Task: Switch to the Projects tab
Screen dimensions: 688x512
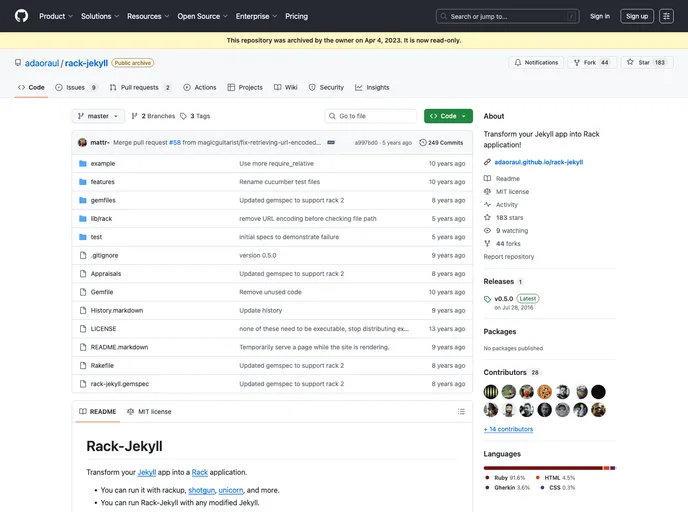Action: [245, 88]
